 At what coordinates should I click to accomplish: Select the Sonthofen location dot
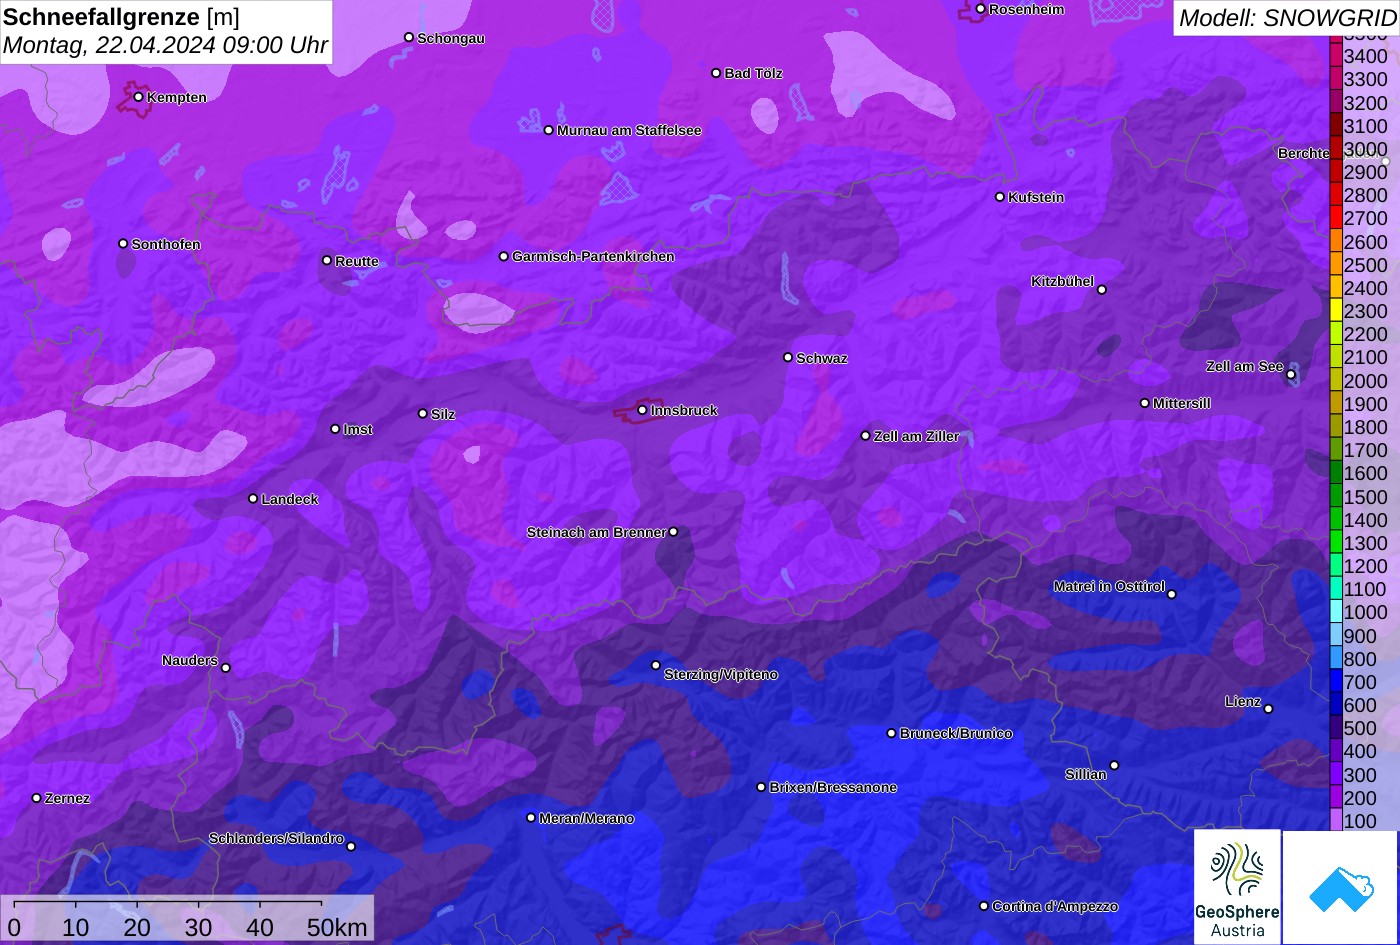[x=123, y=244]
